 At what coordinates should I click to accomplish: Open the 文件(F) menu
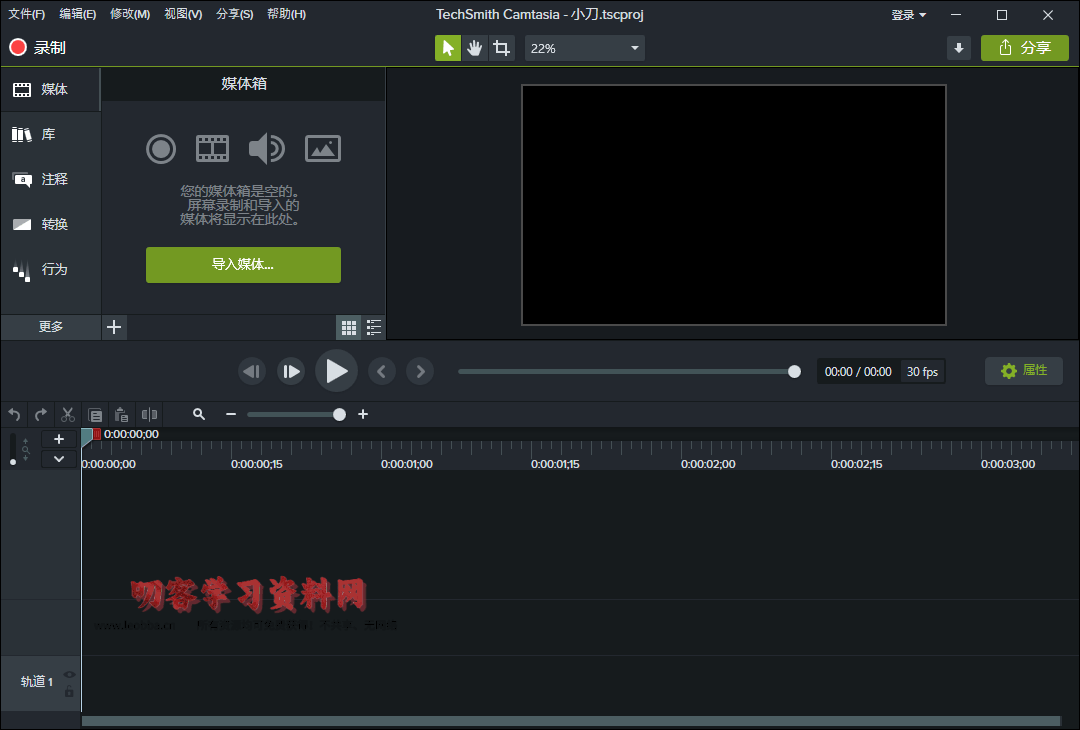27,14
